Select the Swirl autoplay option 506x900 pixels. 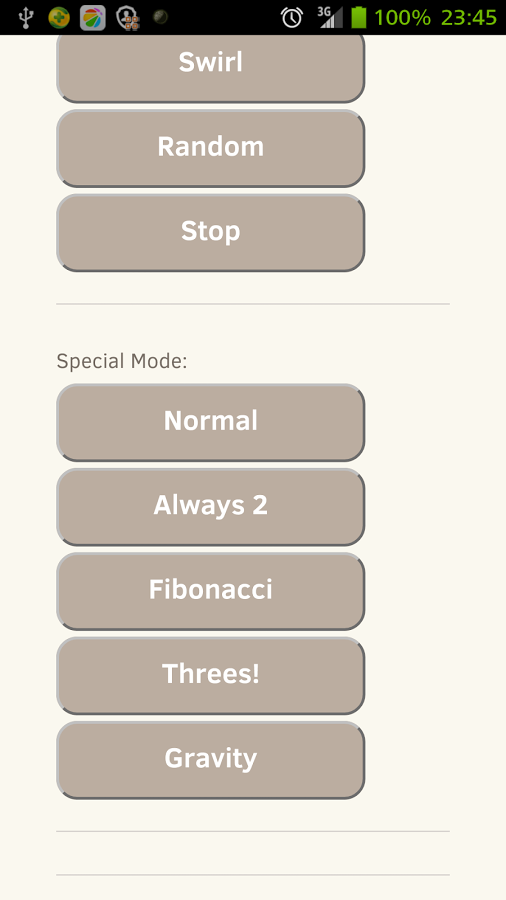211,67
